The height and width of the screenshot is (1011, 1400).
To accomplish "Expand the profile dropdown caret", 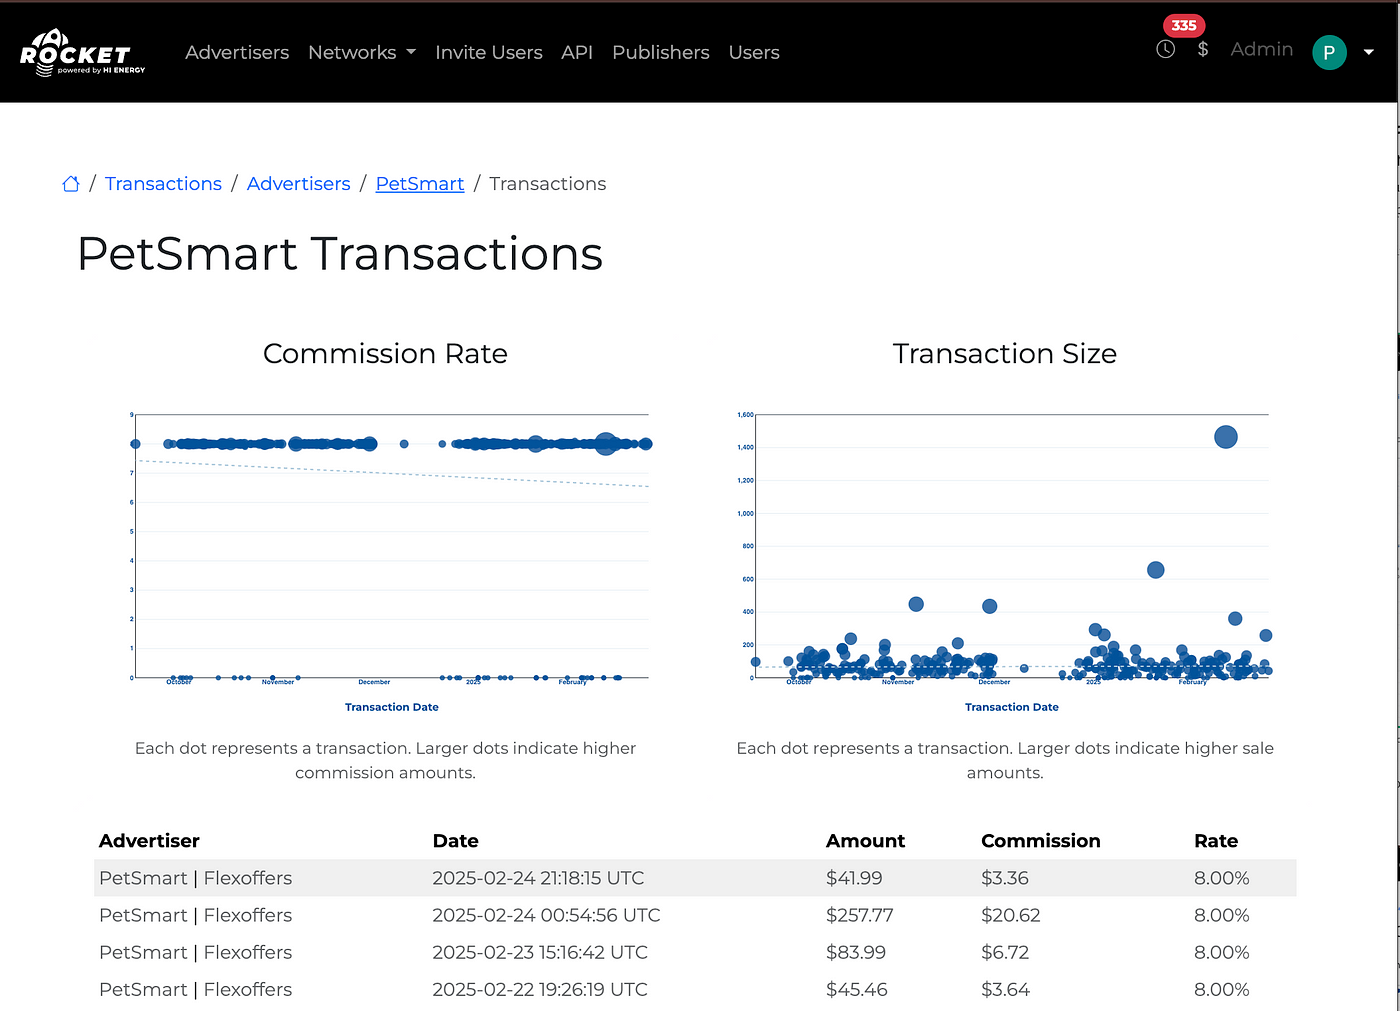I will 1369,52.
